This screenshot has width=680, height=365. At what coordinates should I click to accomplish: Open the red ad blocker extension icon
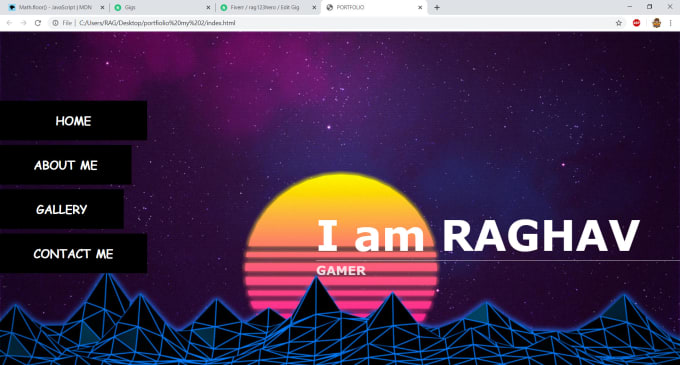(636, 23)
